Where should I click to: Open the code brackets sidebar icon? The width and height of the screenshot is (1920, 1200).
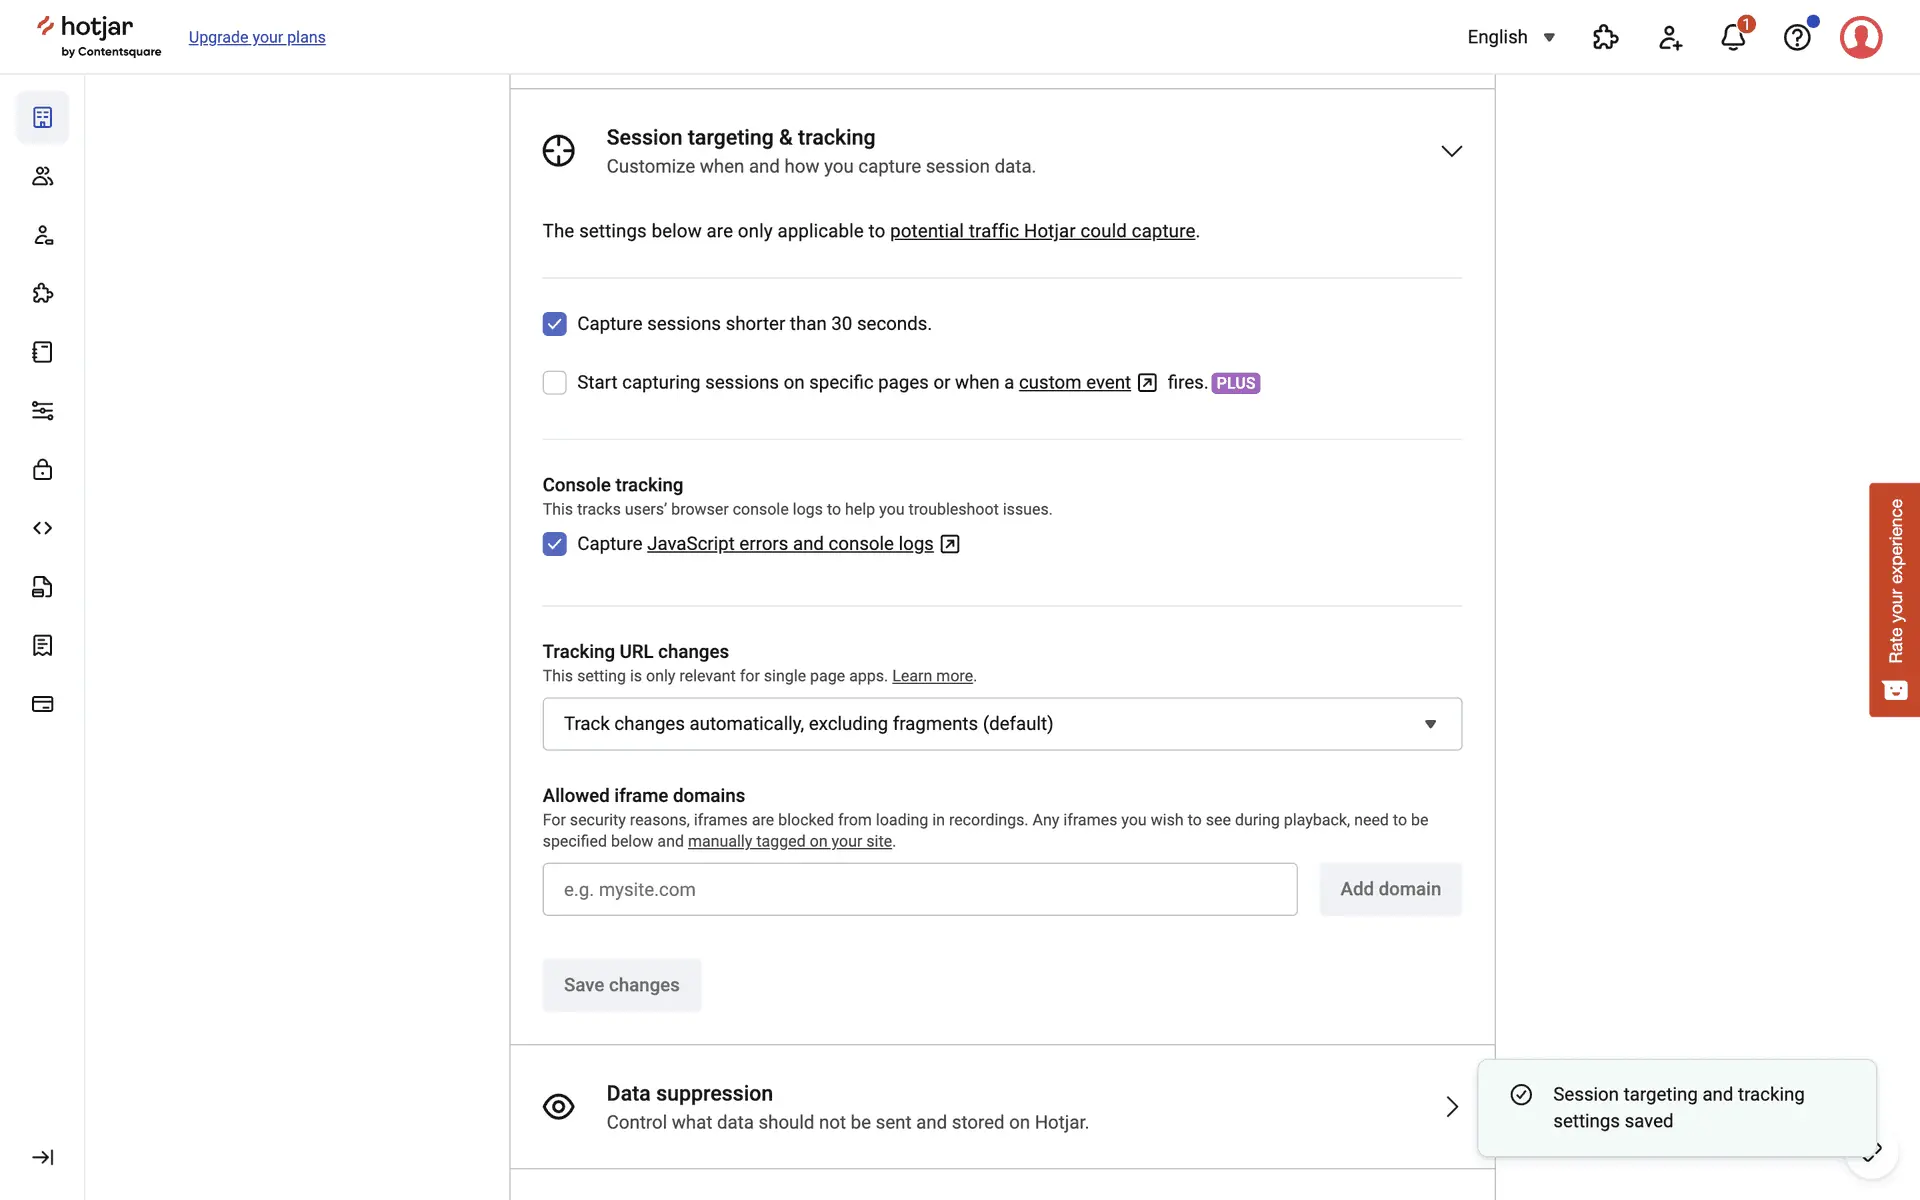42,528
